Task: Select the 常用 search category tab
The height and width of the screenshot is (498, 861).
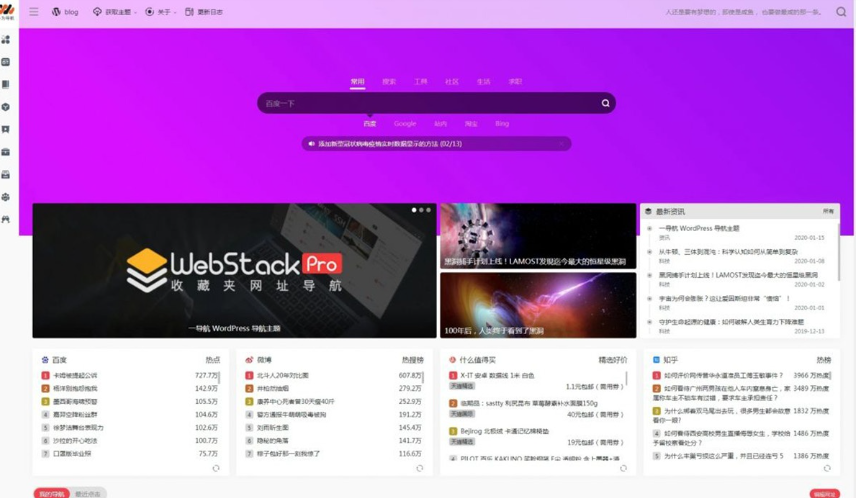Action: tap(357, 81)
